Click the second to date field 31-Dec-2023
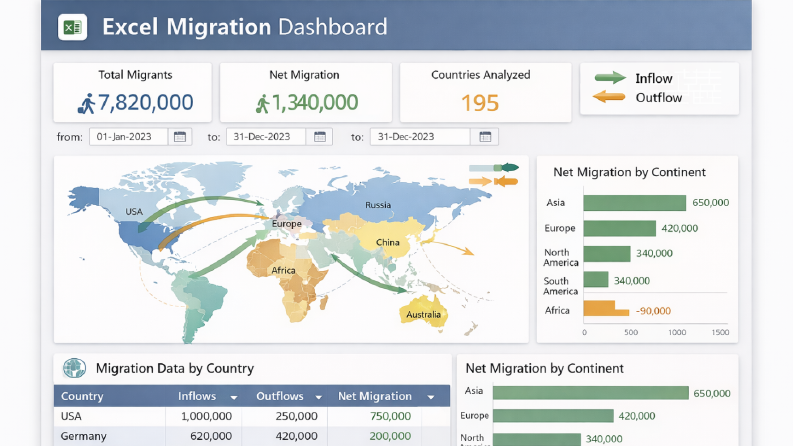 [x=420, y=137]
